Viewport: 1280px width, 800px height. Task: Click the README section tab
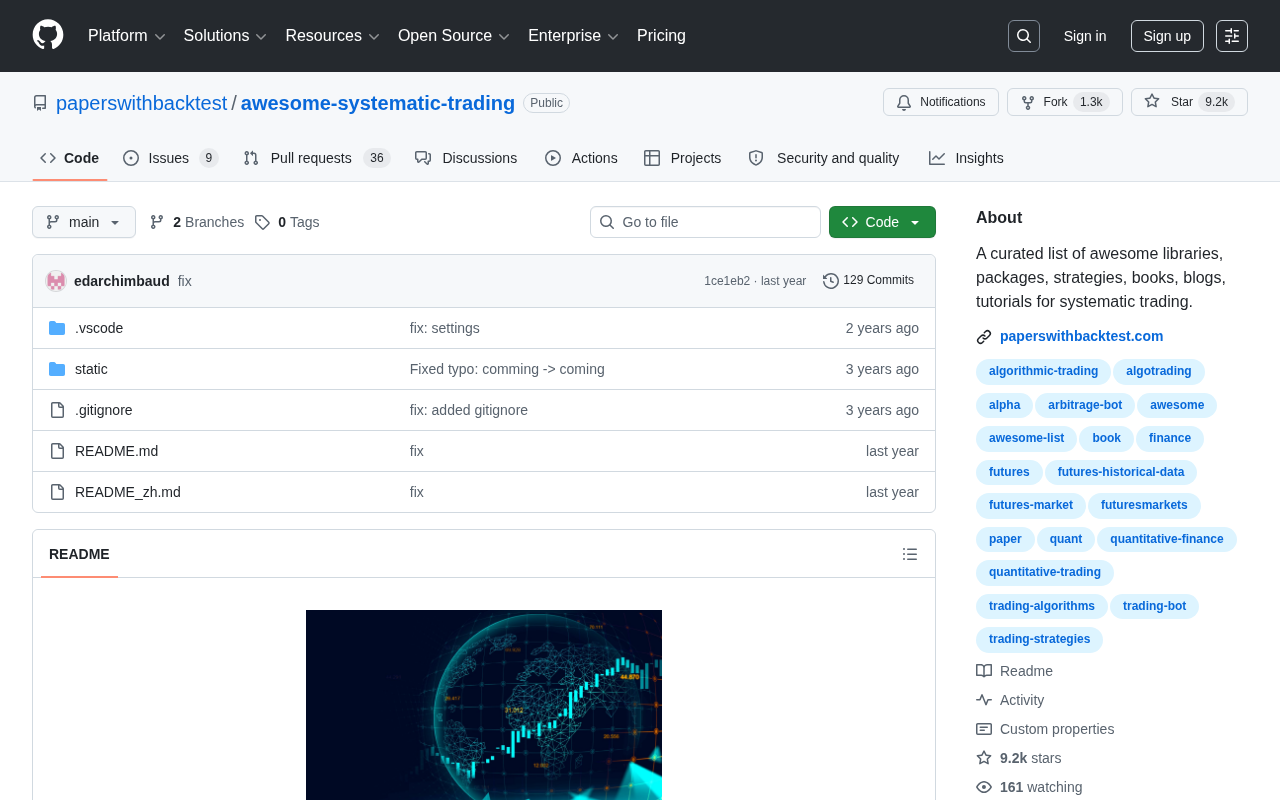[x=79, y=554]
